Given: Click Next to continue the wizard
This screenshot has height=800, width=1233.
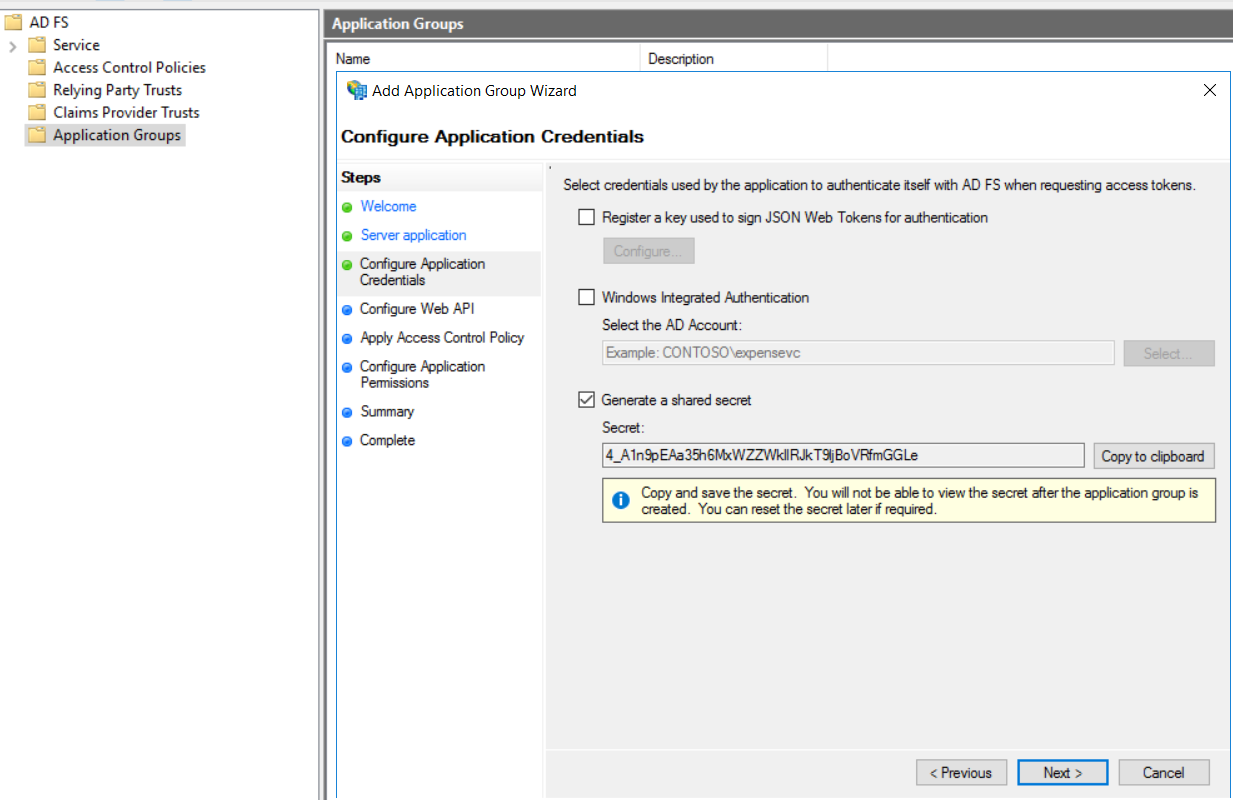Looking at the screenshot, I should pos(1062,772).
